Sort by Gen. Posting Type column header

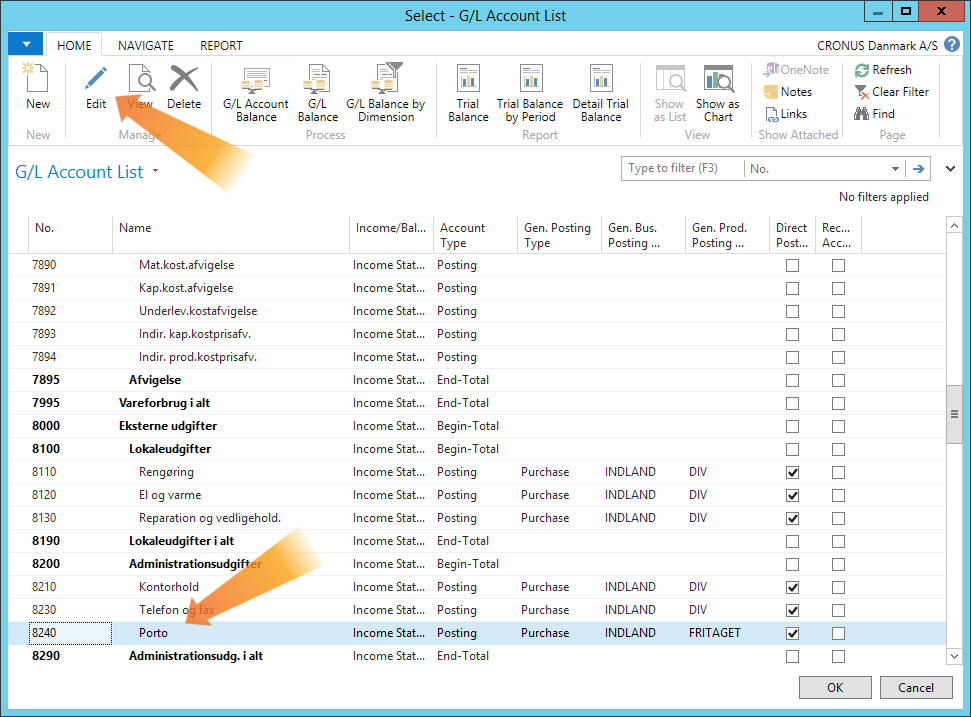pyautogui.click(x=559, y=235)
